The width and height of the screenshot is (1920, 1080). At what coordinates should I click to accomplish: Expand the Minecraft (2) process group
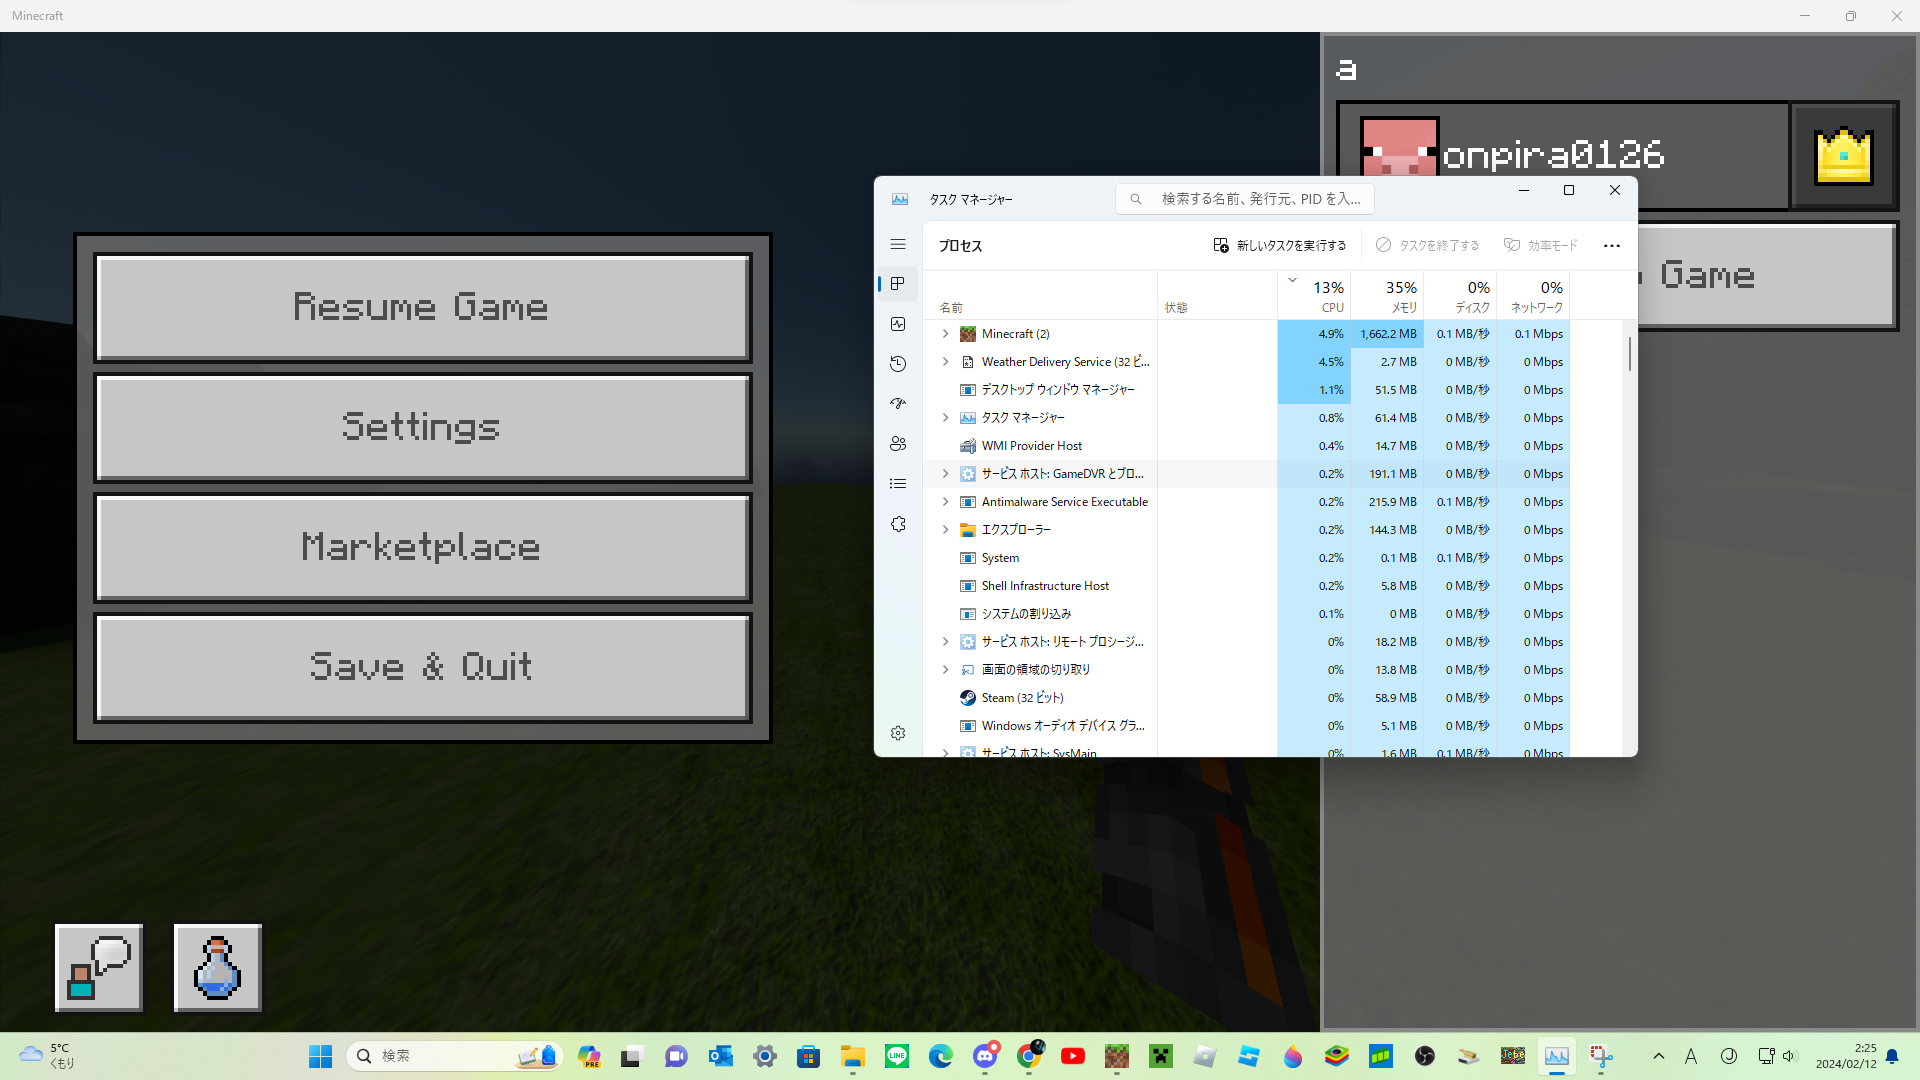pyautogui.click(x=945, y=334)
